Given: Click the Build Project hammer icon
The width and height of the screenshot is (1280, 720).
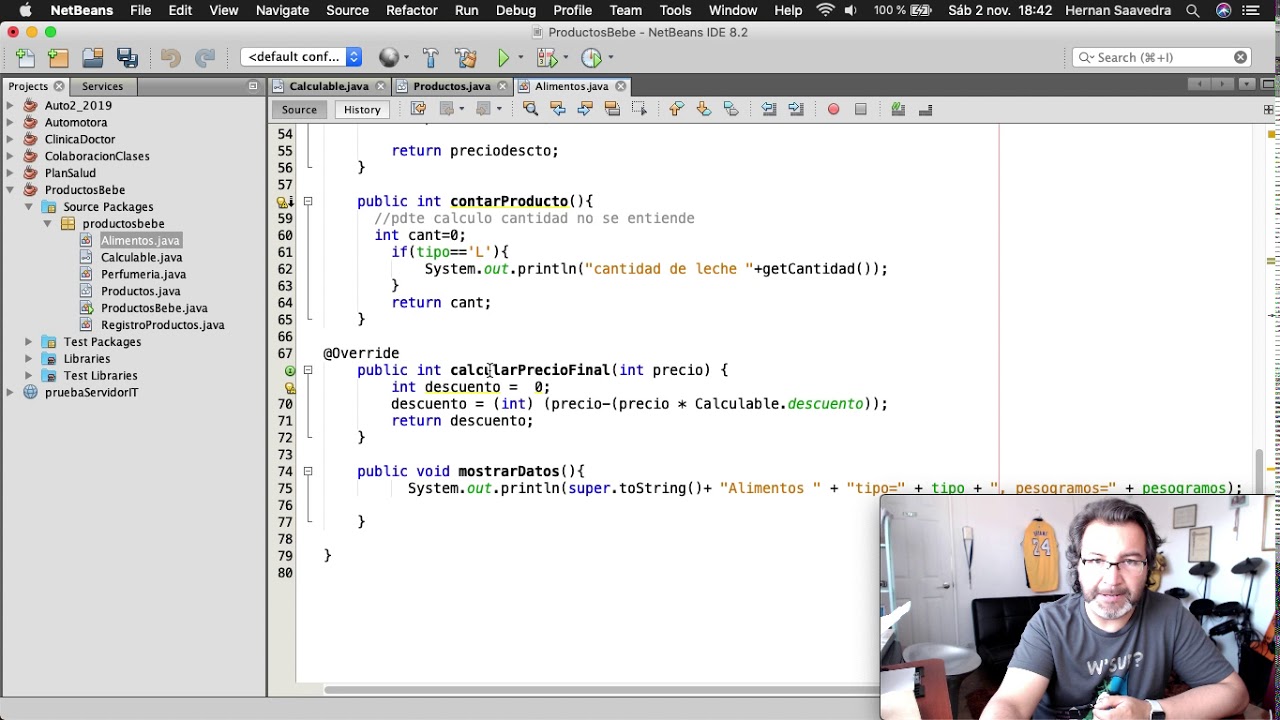Looking at the screenshot, I should click(x=431, y=58).
